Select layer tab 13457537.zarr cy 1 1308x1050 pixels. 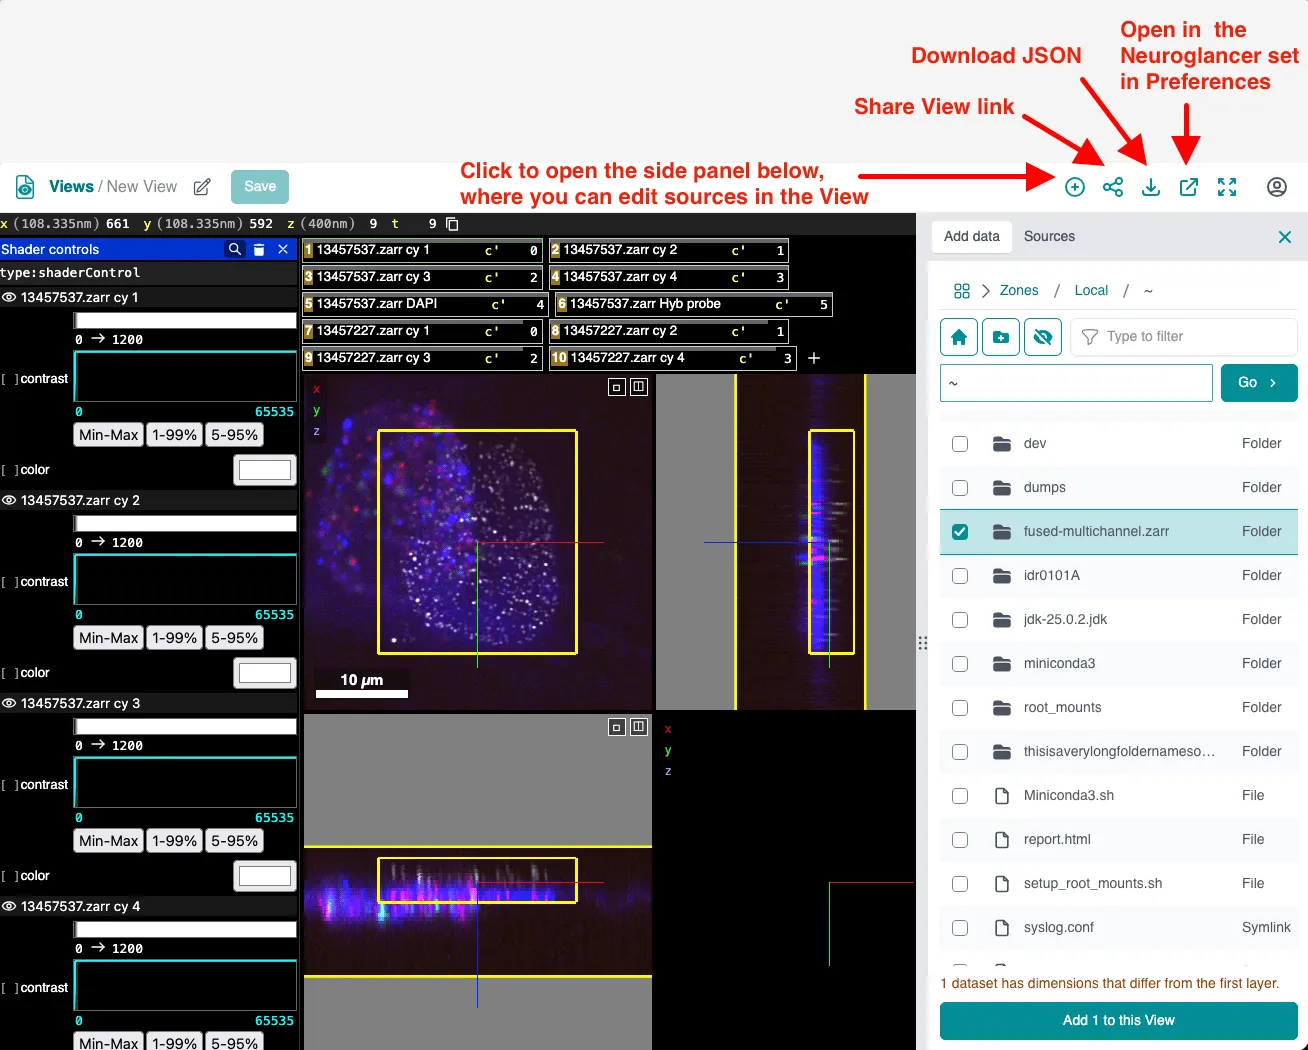422,250
